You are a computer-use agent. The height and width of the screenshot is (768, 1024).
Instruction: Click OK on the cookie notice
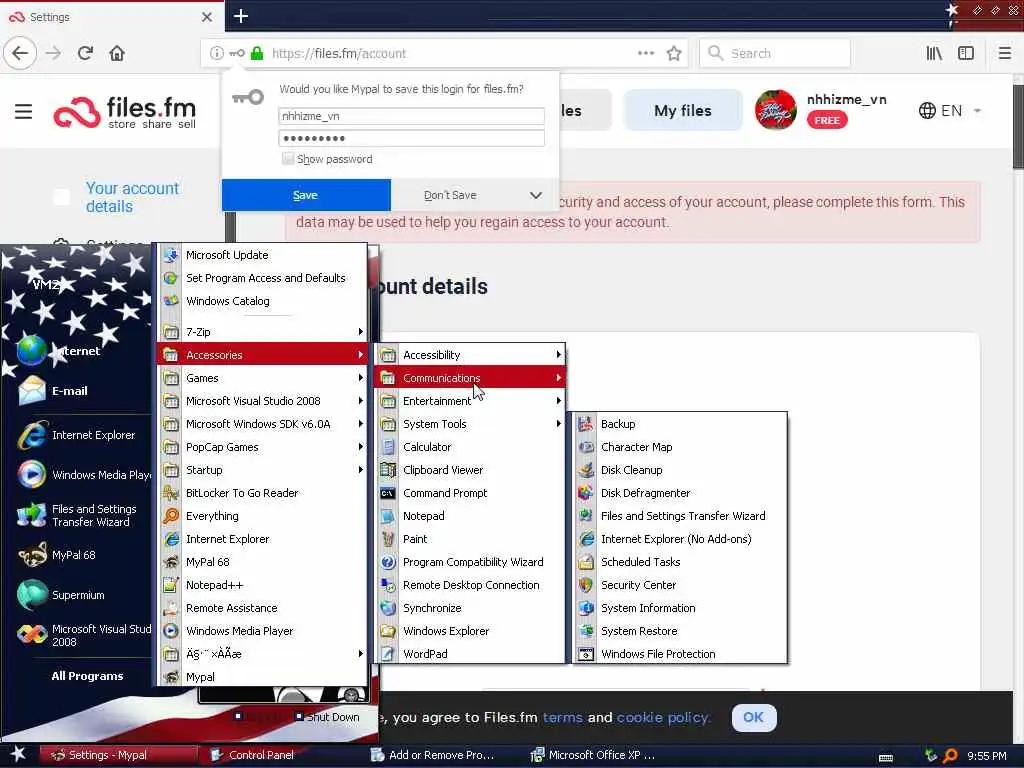(754, 717)
